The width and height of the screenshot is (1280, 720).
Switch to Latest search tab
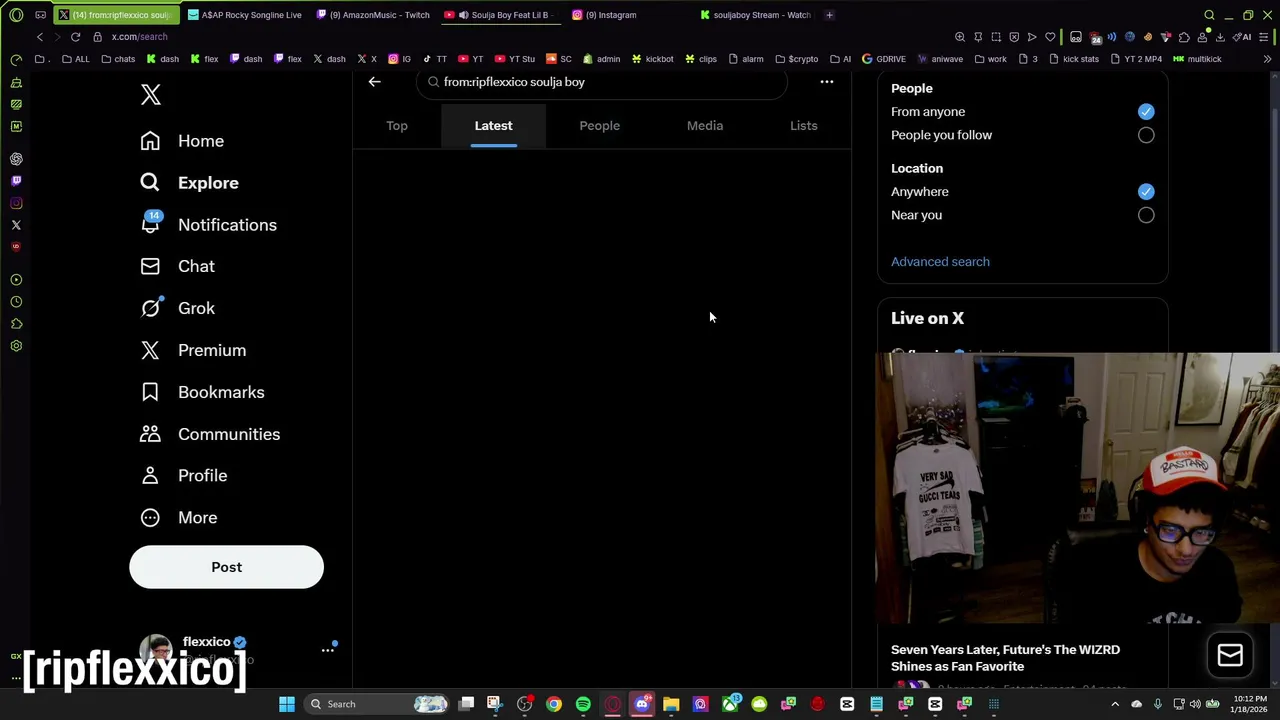click(x=493, y=126)
